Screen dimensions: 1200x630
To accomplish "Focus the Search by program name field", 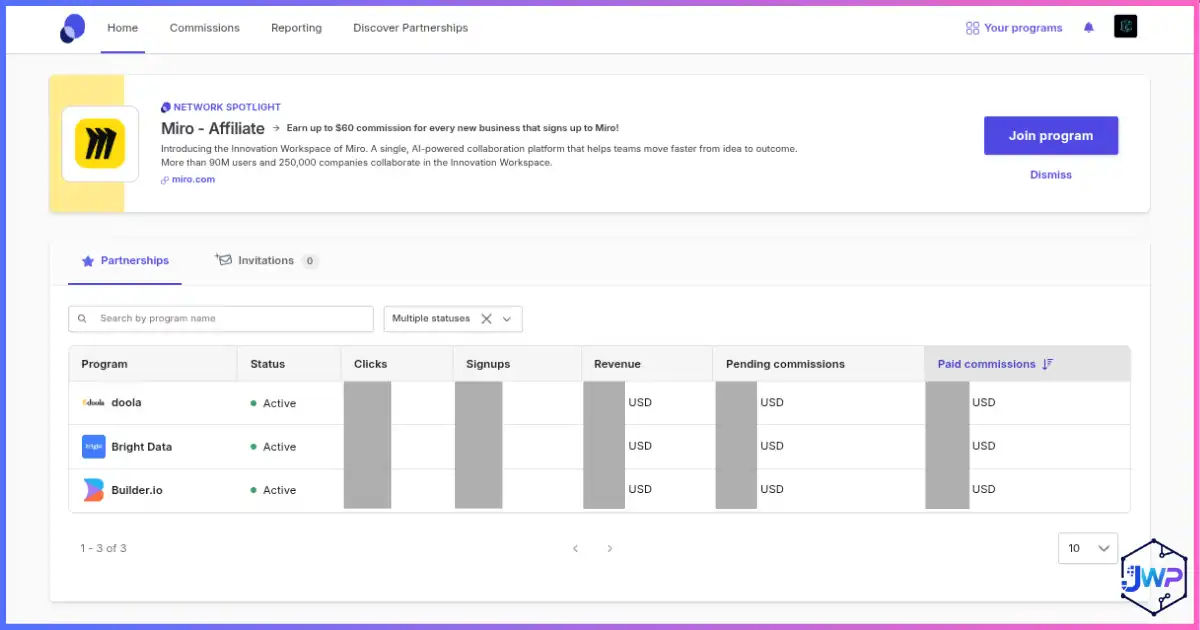I will coord(221,319).
